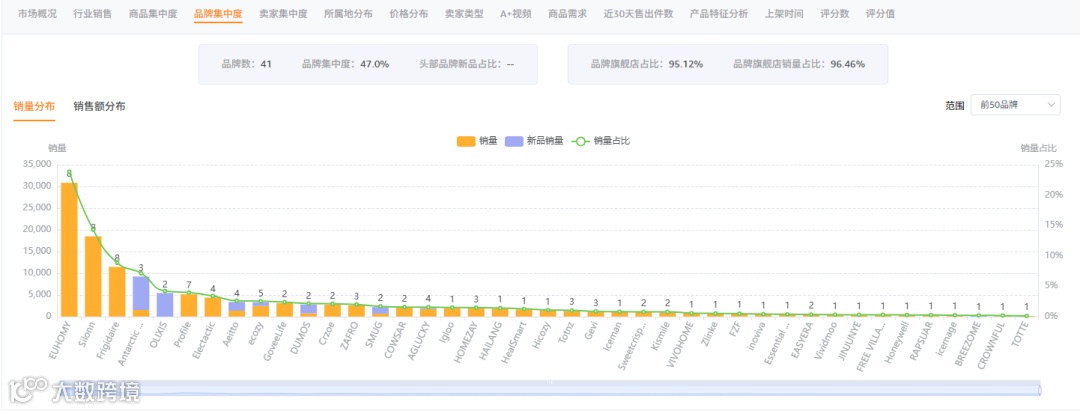Open the 产品特征分析 tab
The image size is (1080, 411).
[718, 13]
